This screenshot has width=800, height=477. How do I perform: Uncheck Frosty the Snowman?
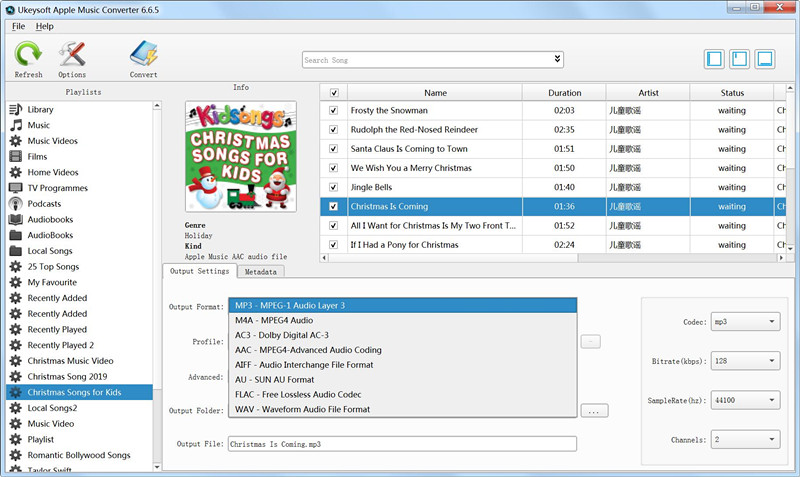(333, 110)
